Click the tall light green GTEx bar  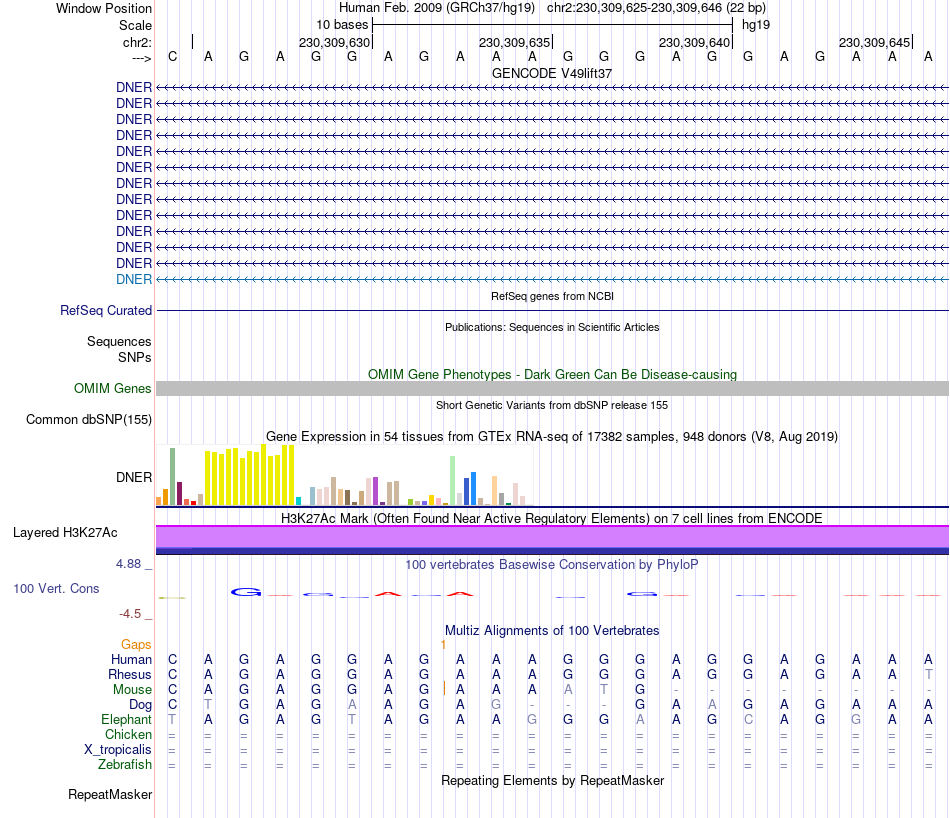coord(453,480)
